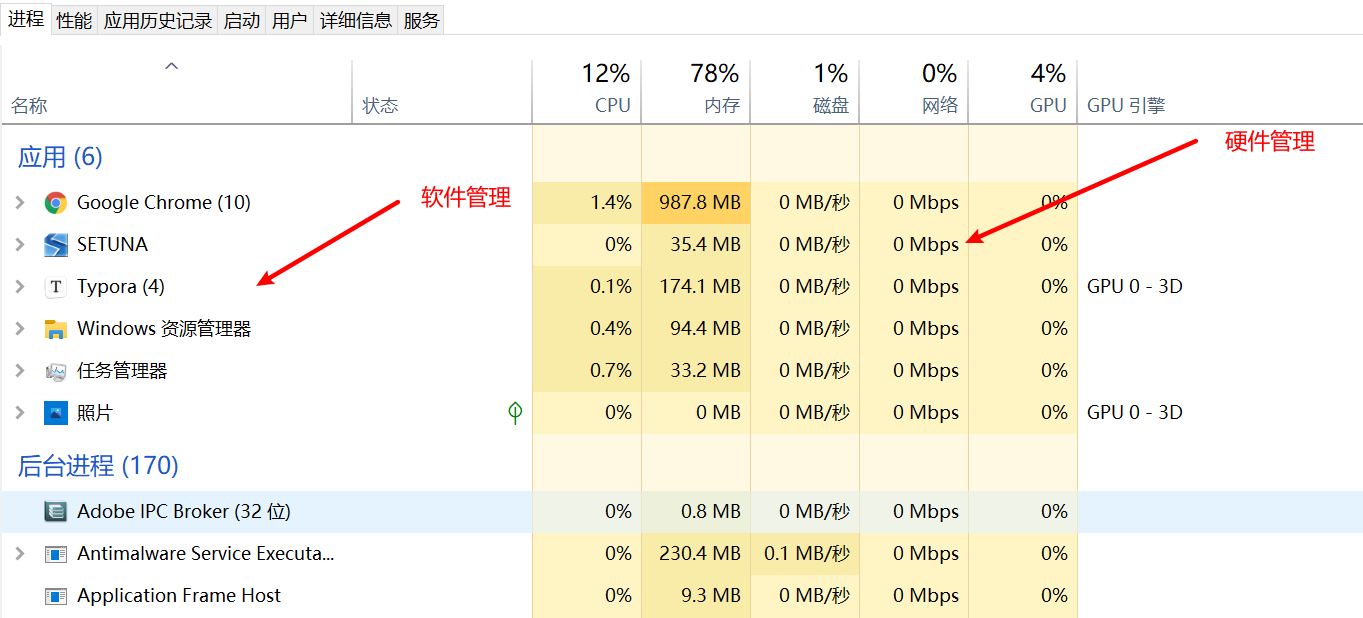
Task: Select Google Chrome's 987.8 MB memory cell
Action: coord(699,203)
